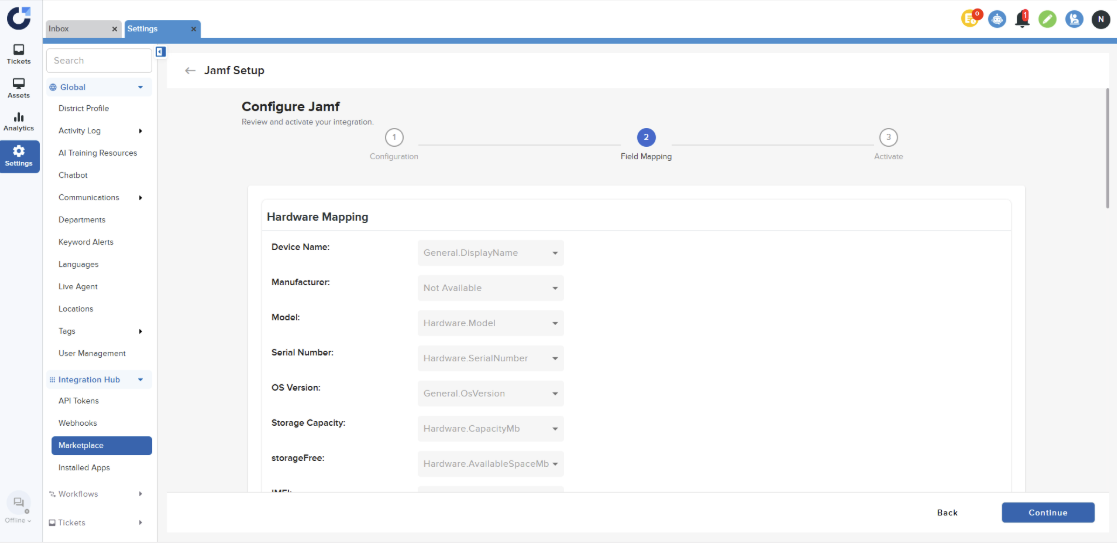
Task: Open the user profile avatar N
Action: pyautogui.click(x=1100, y=19)
